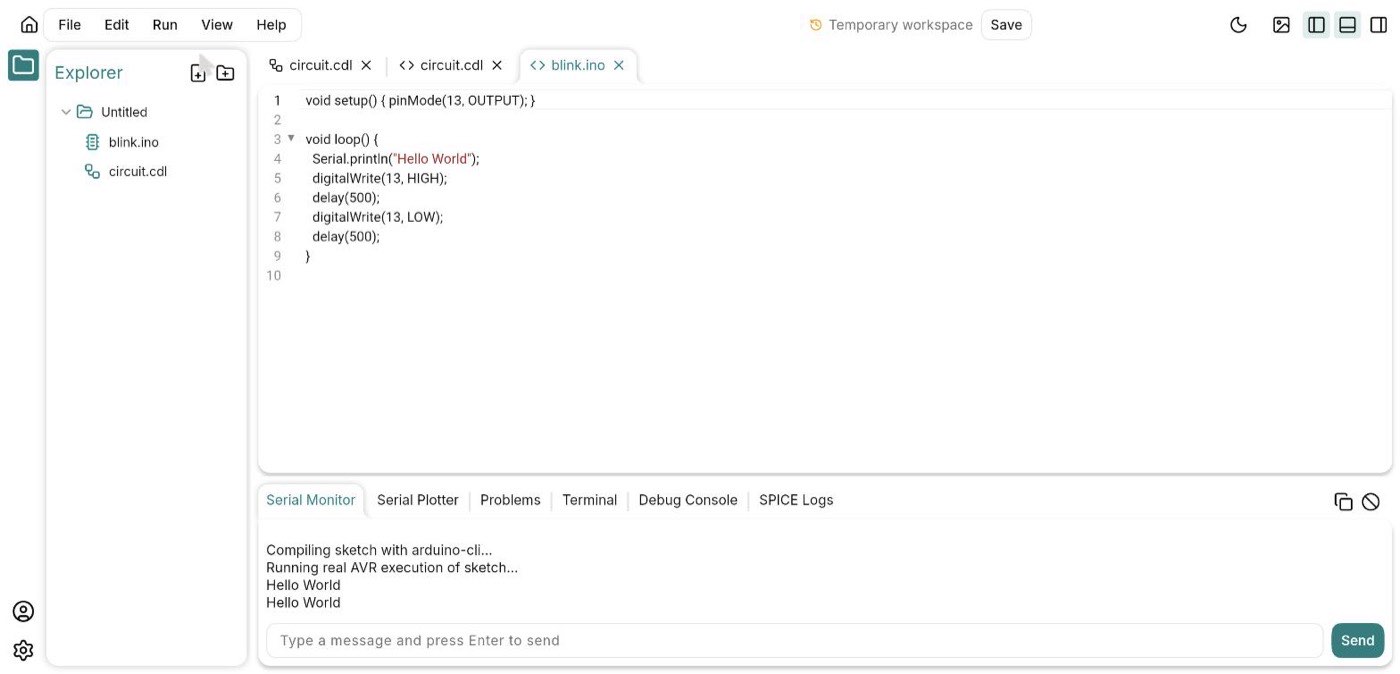Open blink.ino in the Explorer tree
The image size is (1400, 674).
pos(134,142)
